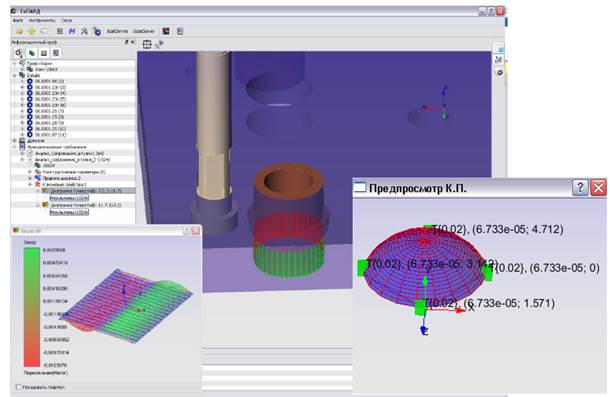
Task: Collapse the functional requirements tree node
Action: (15, 147)
